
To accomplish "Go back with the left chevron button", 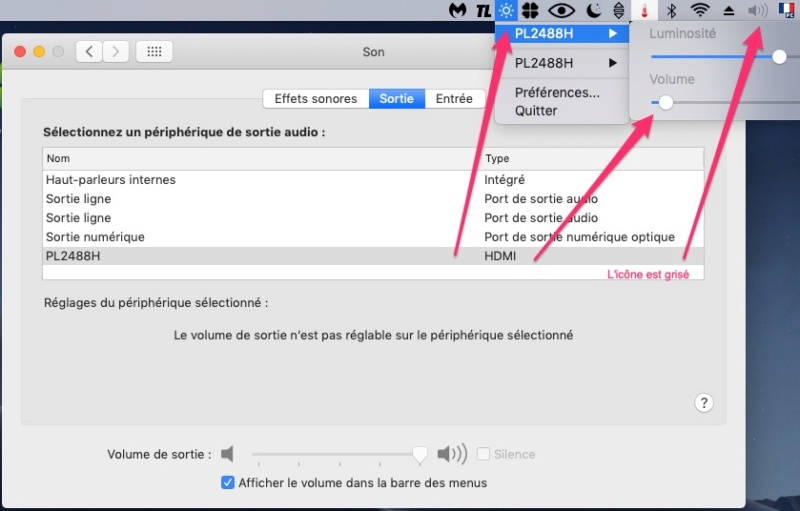I will (x=89, y=52).
